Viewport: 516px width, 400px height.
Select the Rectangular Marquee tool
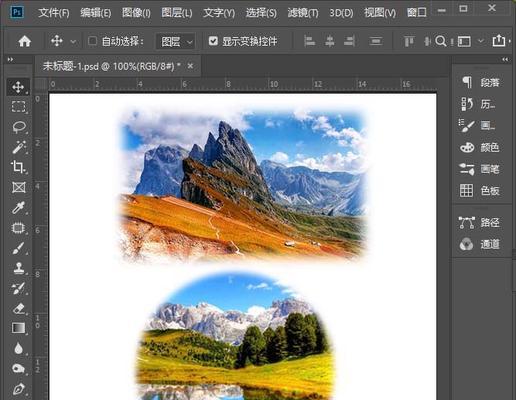(18, 107)
